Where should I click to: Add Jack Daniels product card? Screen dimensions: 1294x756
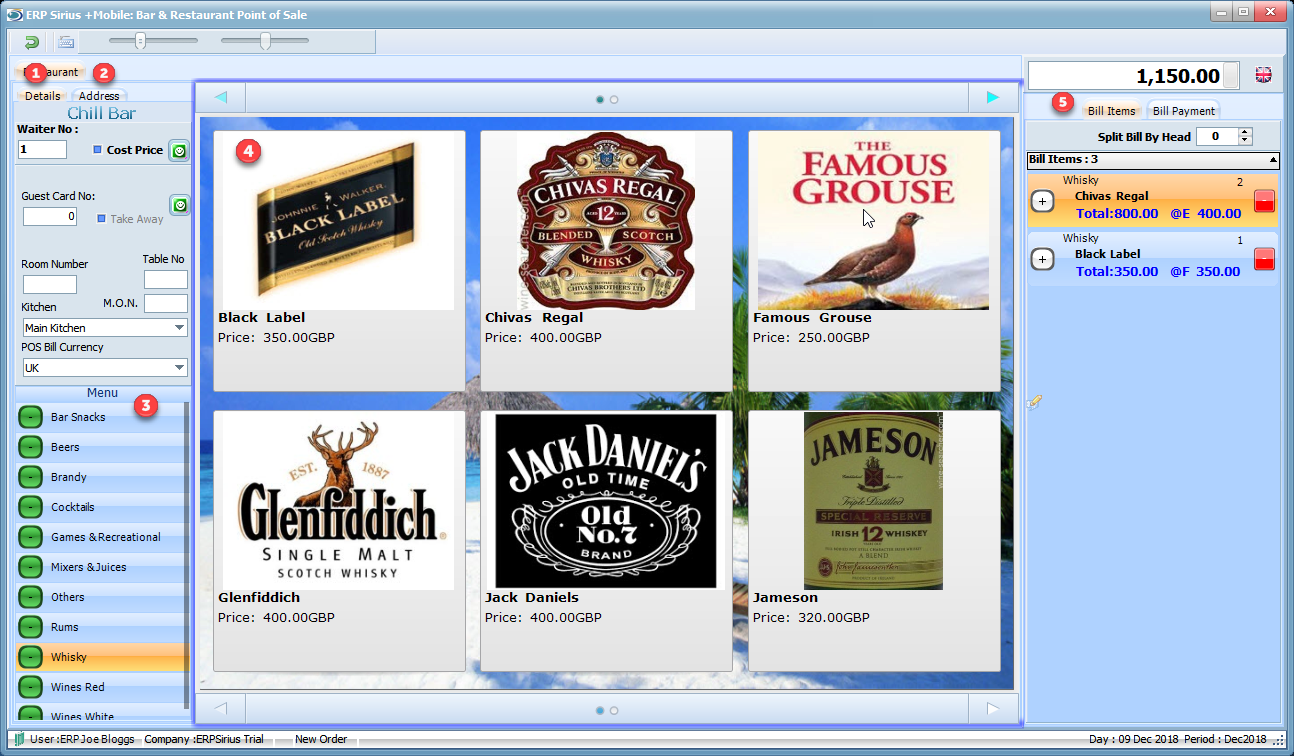[606, 541]
